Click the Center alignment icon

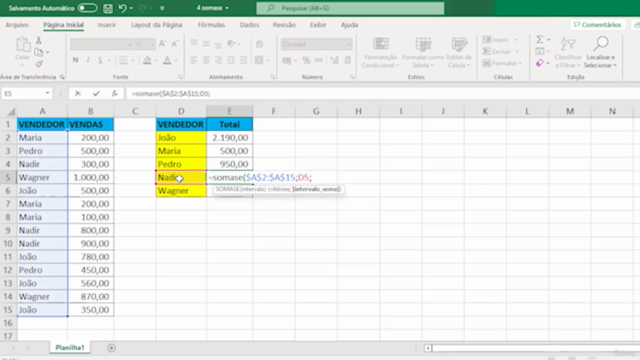[206, 60]
